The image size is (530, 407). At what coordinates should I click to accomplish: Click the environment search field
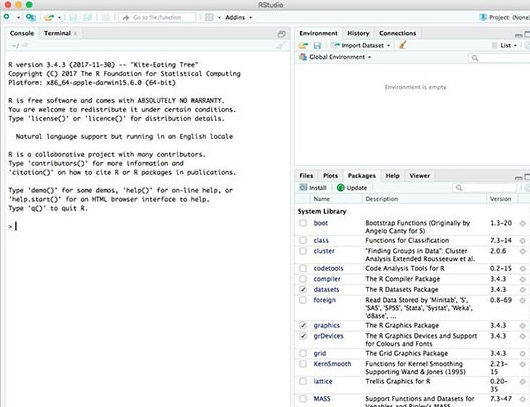[500, 58]
